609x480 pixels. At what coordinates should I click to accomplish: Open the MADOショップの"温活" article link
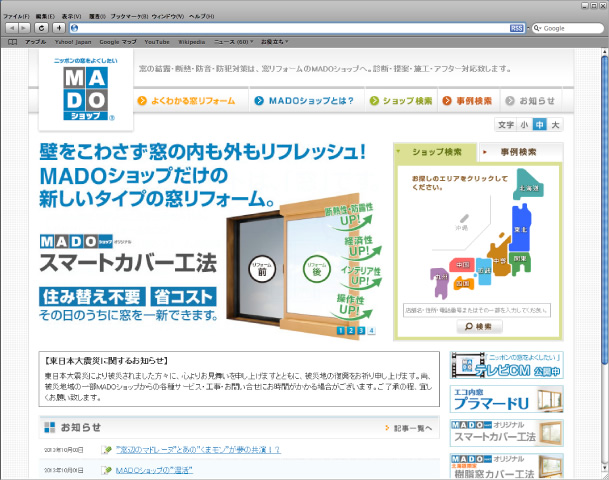[154, 470]
